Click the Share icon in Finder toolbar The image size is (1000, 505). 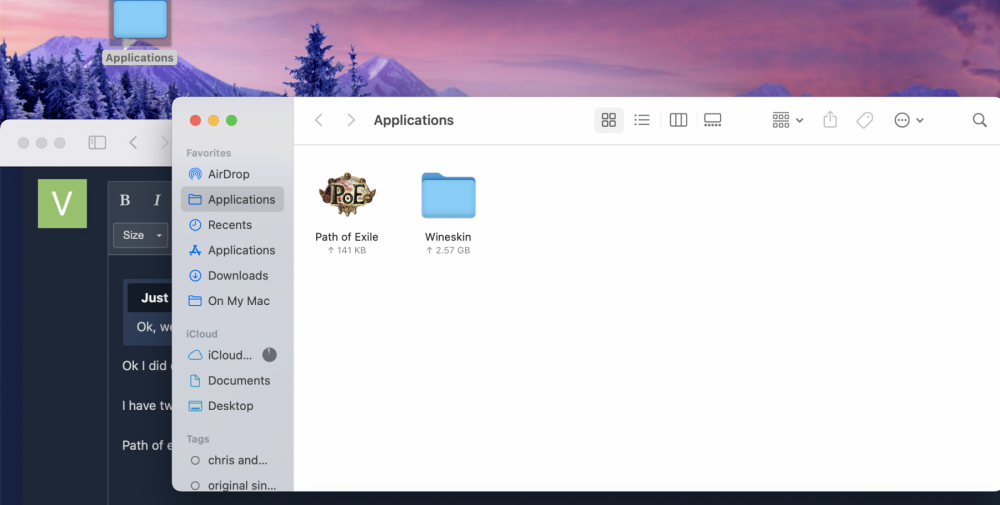coord(830,120)
